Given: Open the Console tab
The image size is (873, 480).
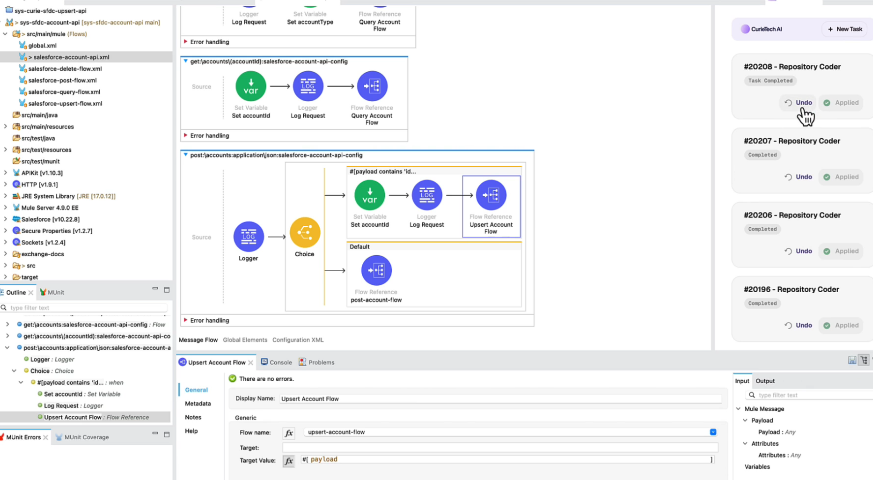Looking at the screenshot, I should point(277,363).
